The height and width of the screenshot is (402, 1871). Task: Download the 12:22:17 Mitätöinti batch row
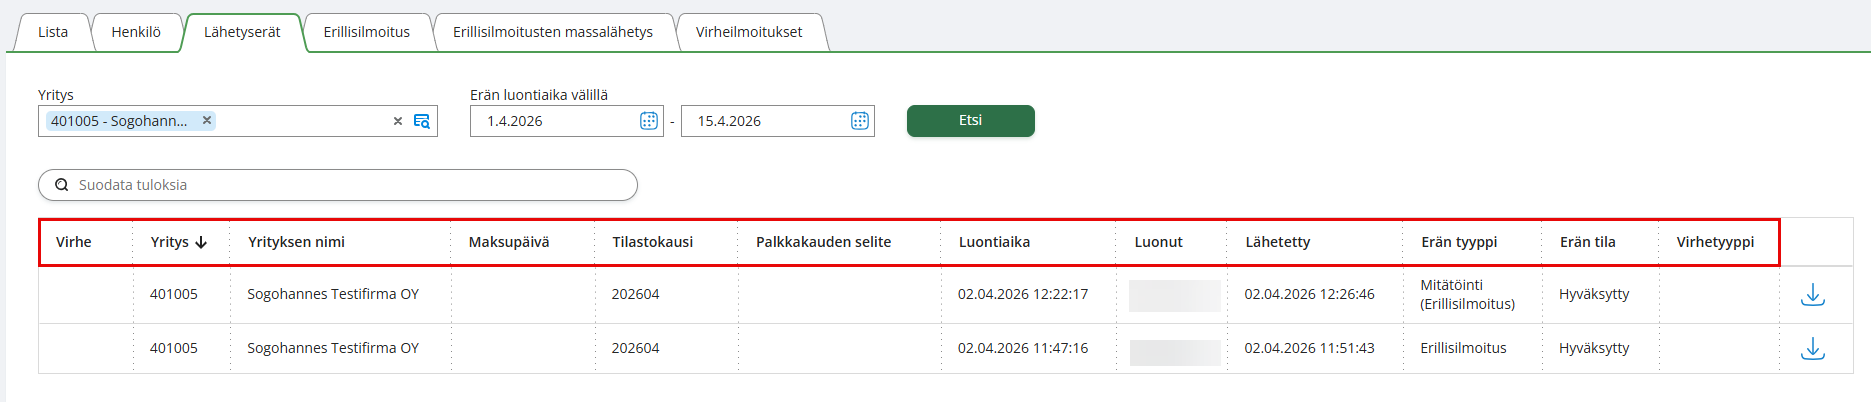tap(1812, 295)
